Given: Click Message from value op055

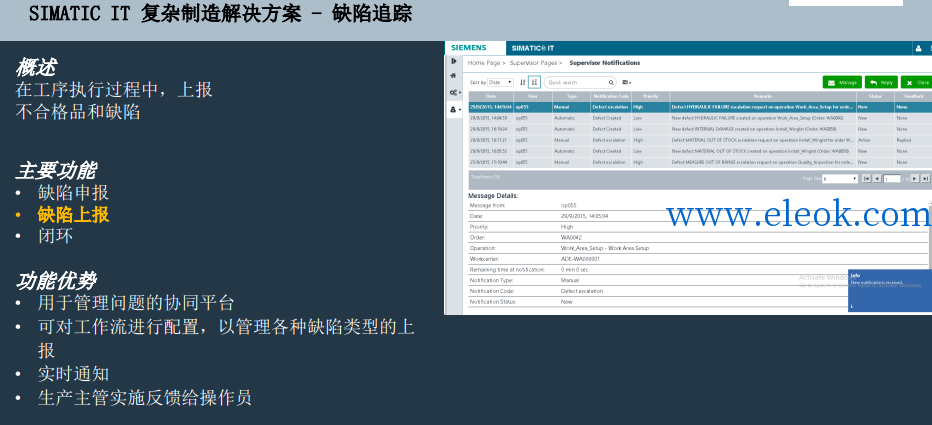Looking at the screenshot, I should [x=568, y=205].
